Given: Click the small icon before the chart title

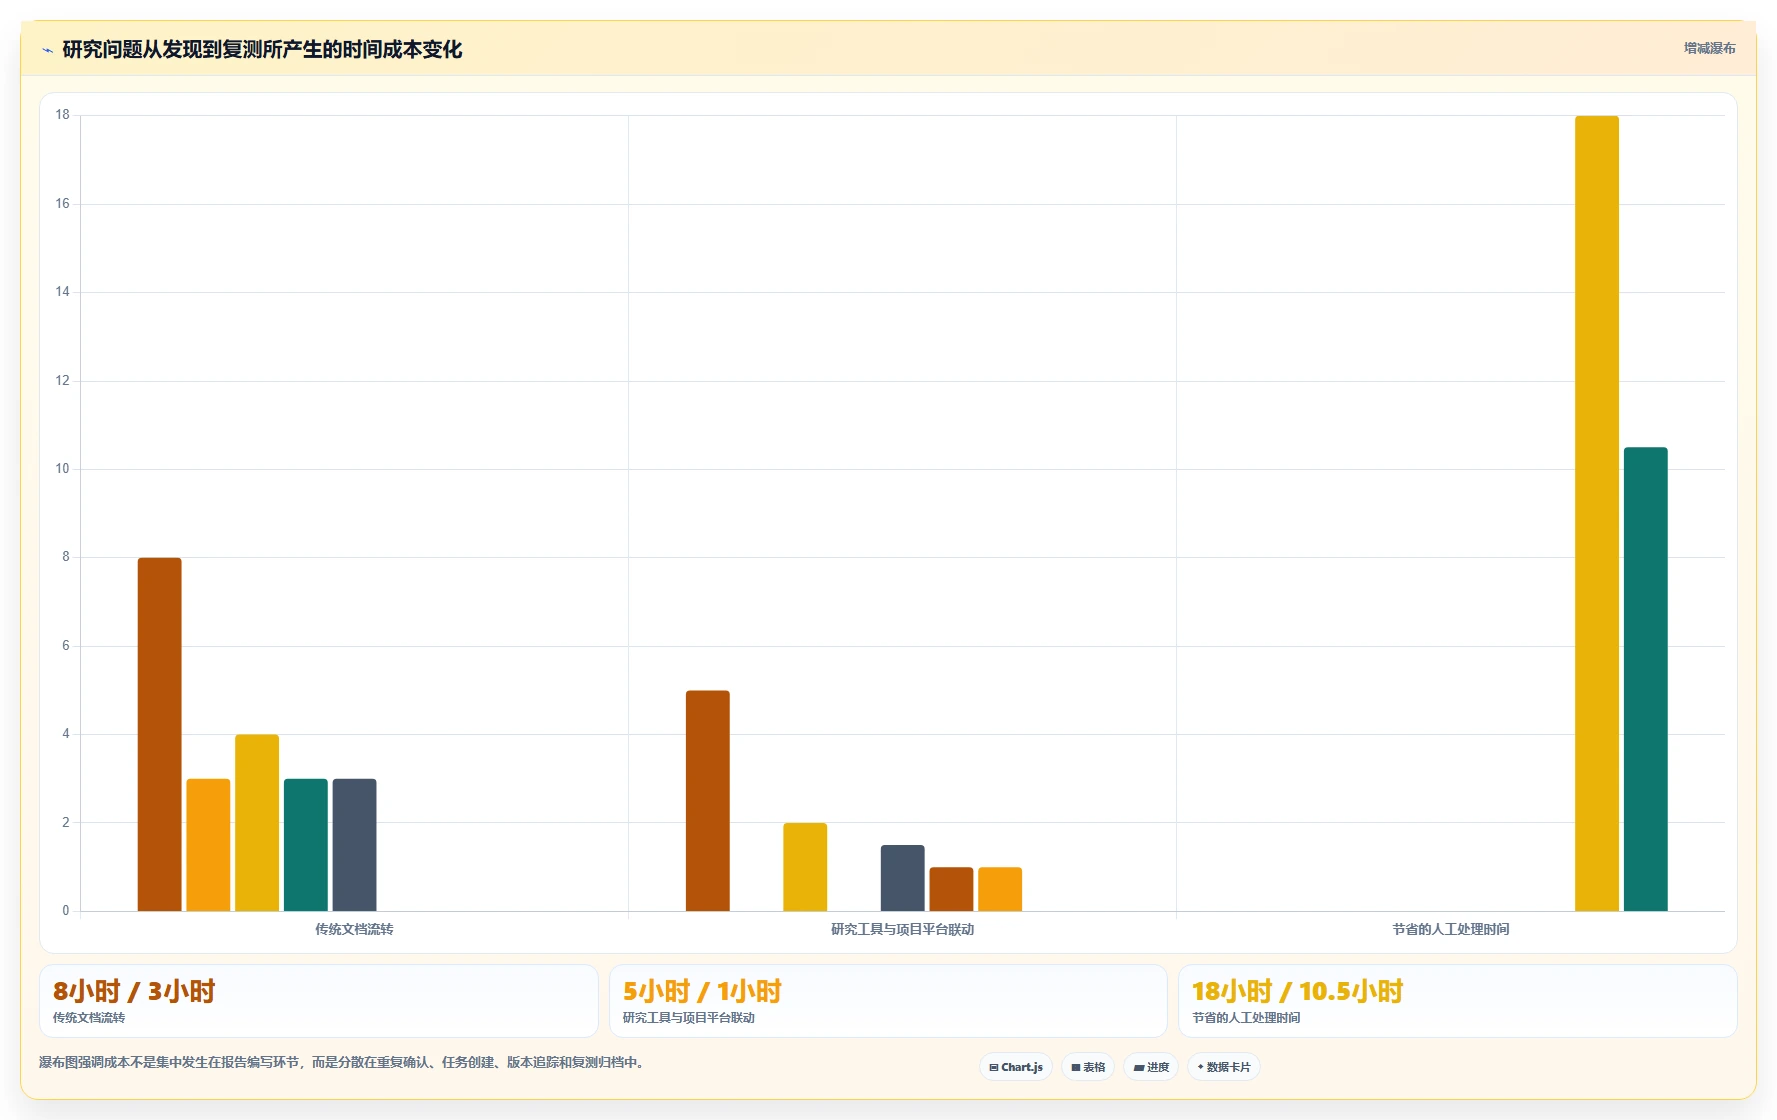Looking at the screenshot, I should click(x=47, y=50).
